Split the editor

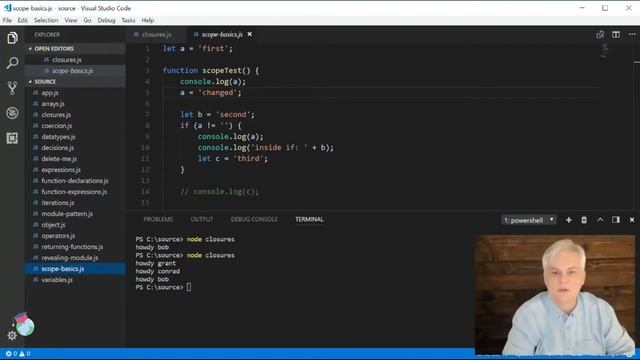click(x=616, y=35)
